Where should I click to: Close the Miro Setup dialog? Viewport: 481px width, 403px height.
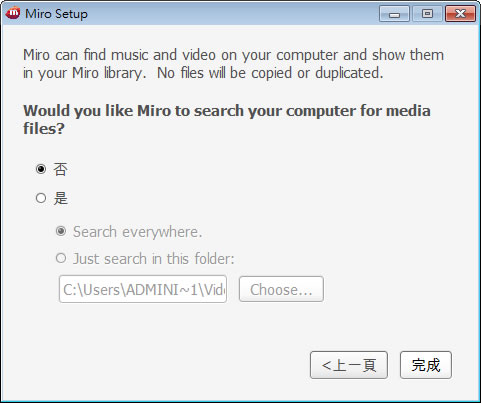point(460,14)
